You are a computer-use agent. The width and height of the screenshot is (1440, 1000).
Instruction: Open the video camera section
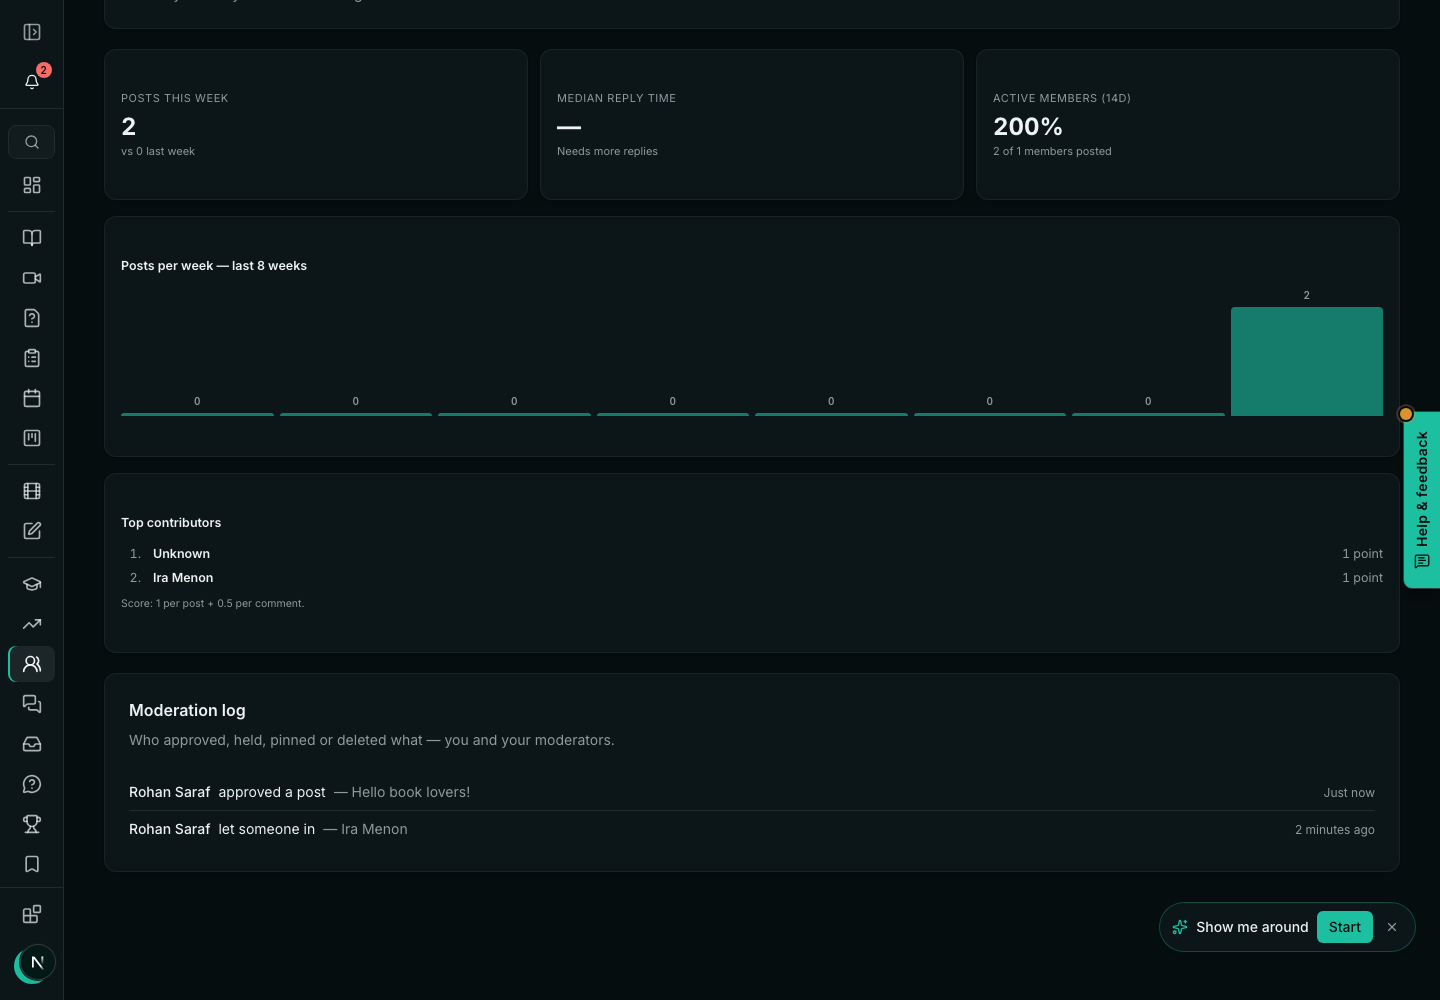(32, 278)
